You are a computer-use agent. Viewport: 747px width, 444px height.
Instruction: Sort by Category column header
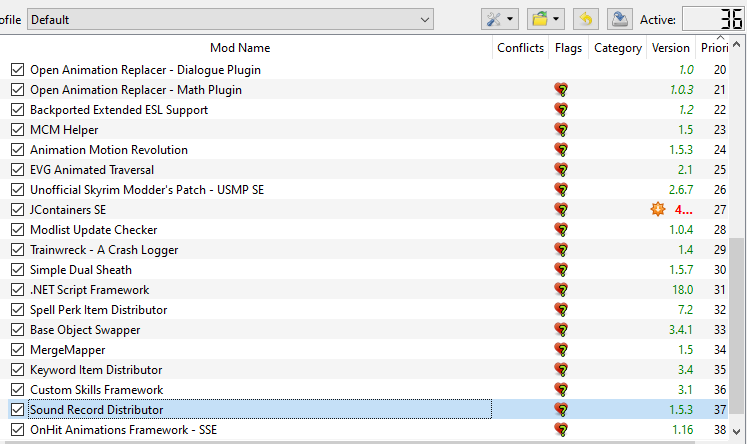coord(618,48)
